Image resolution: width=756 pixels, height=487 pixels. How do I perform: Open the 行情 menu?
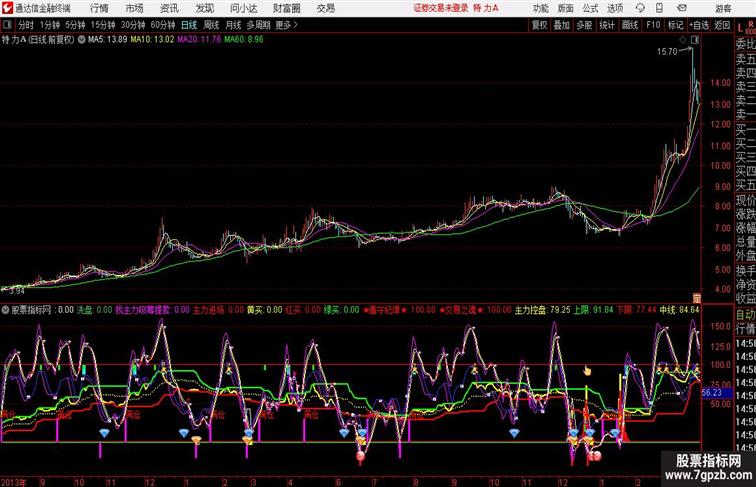(99, 8)
